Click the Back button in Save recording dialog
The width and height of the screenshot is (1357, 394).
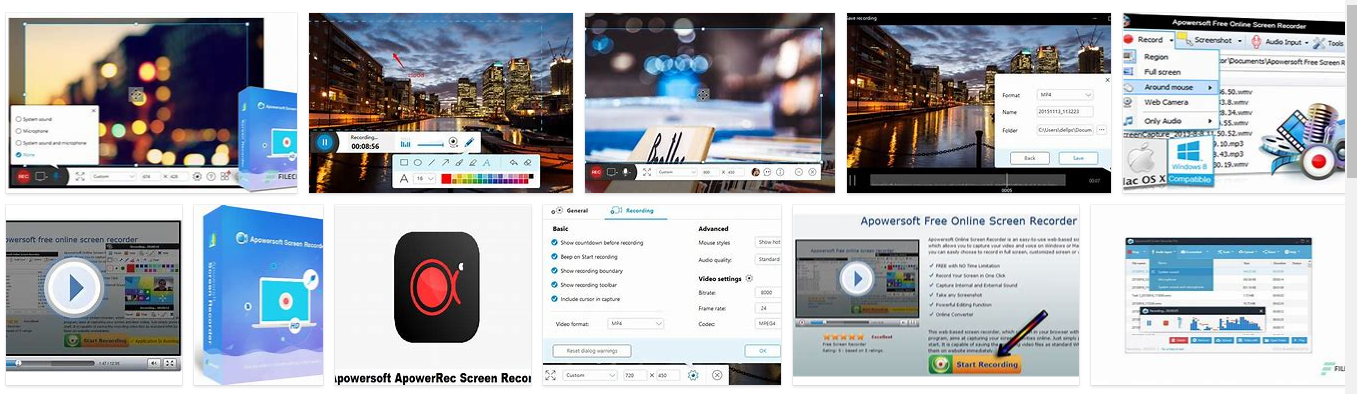pos(1029,158)
